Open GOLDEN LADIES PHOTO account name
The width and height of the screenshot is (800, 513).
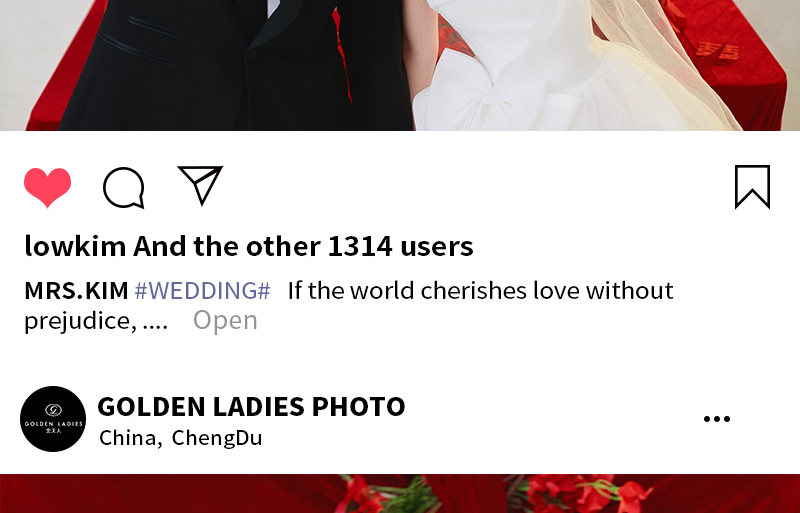[251, 406]
